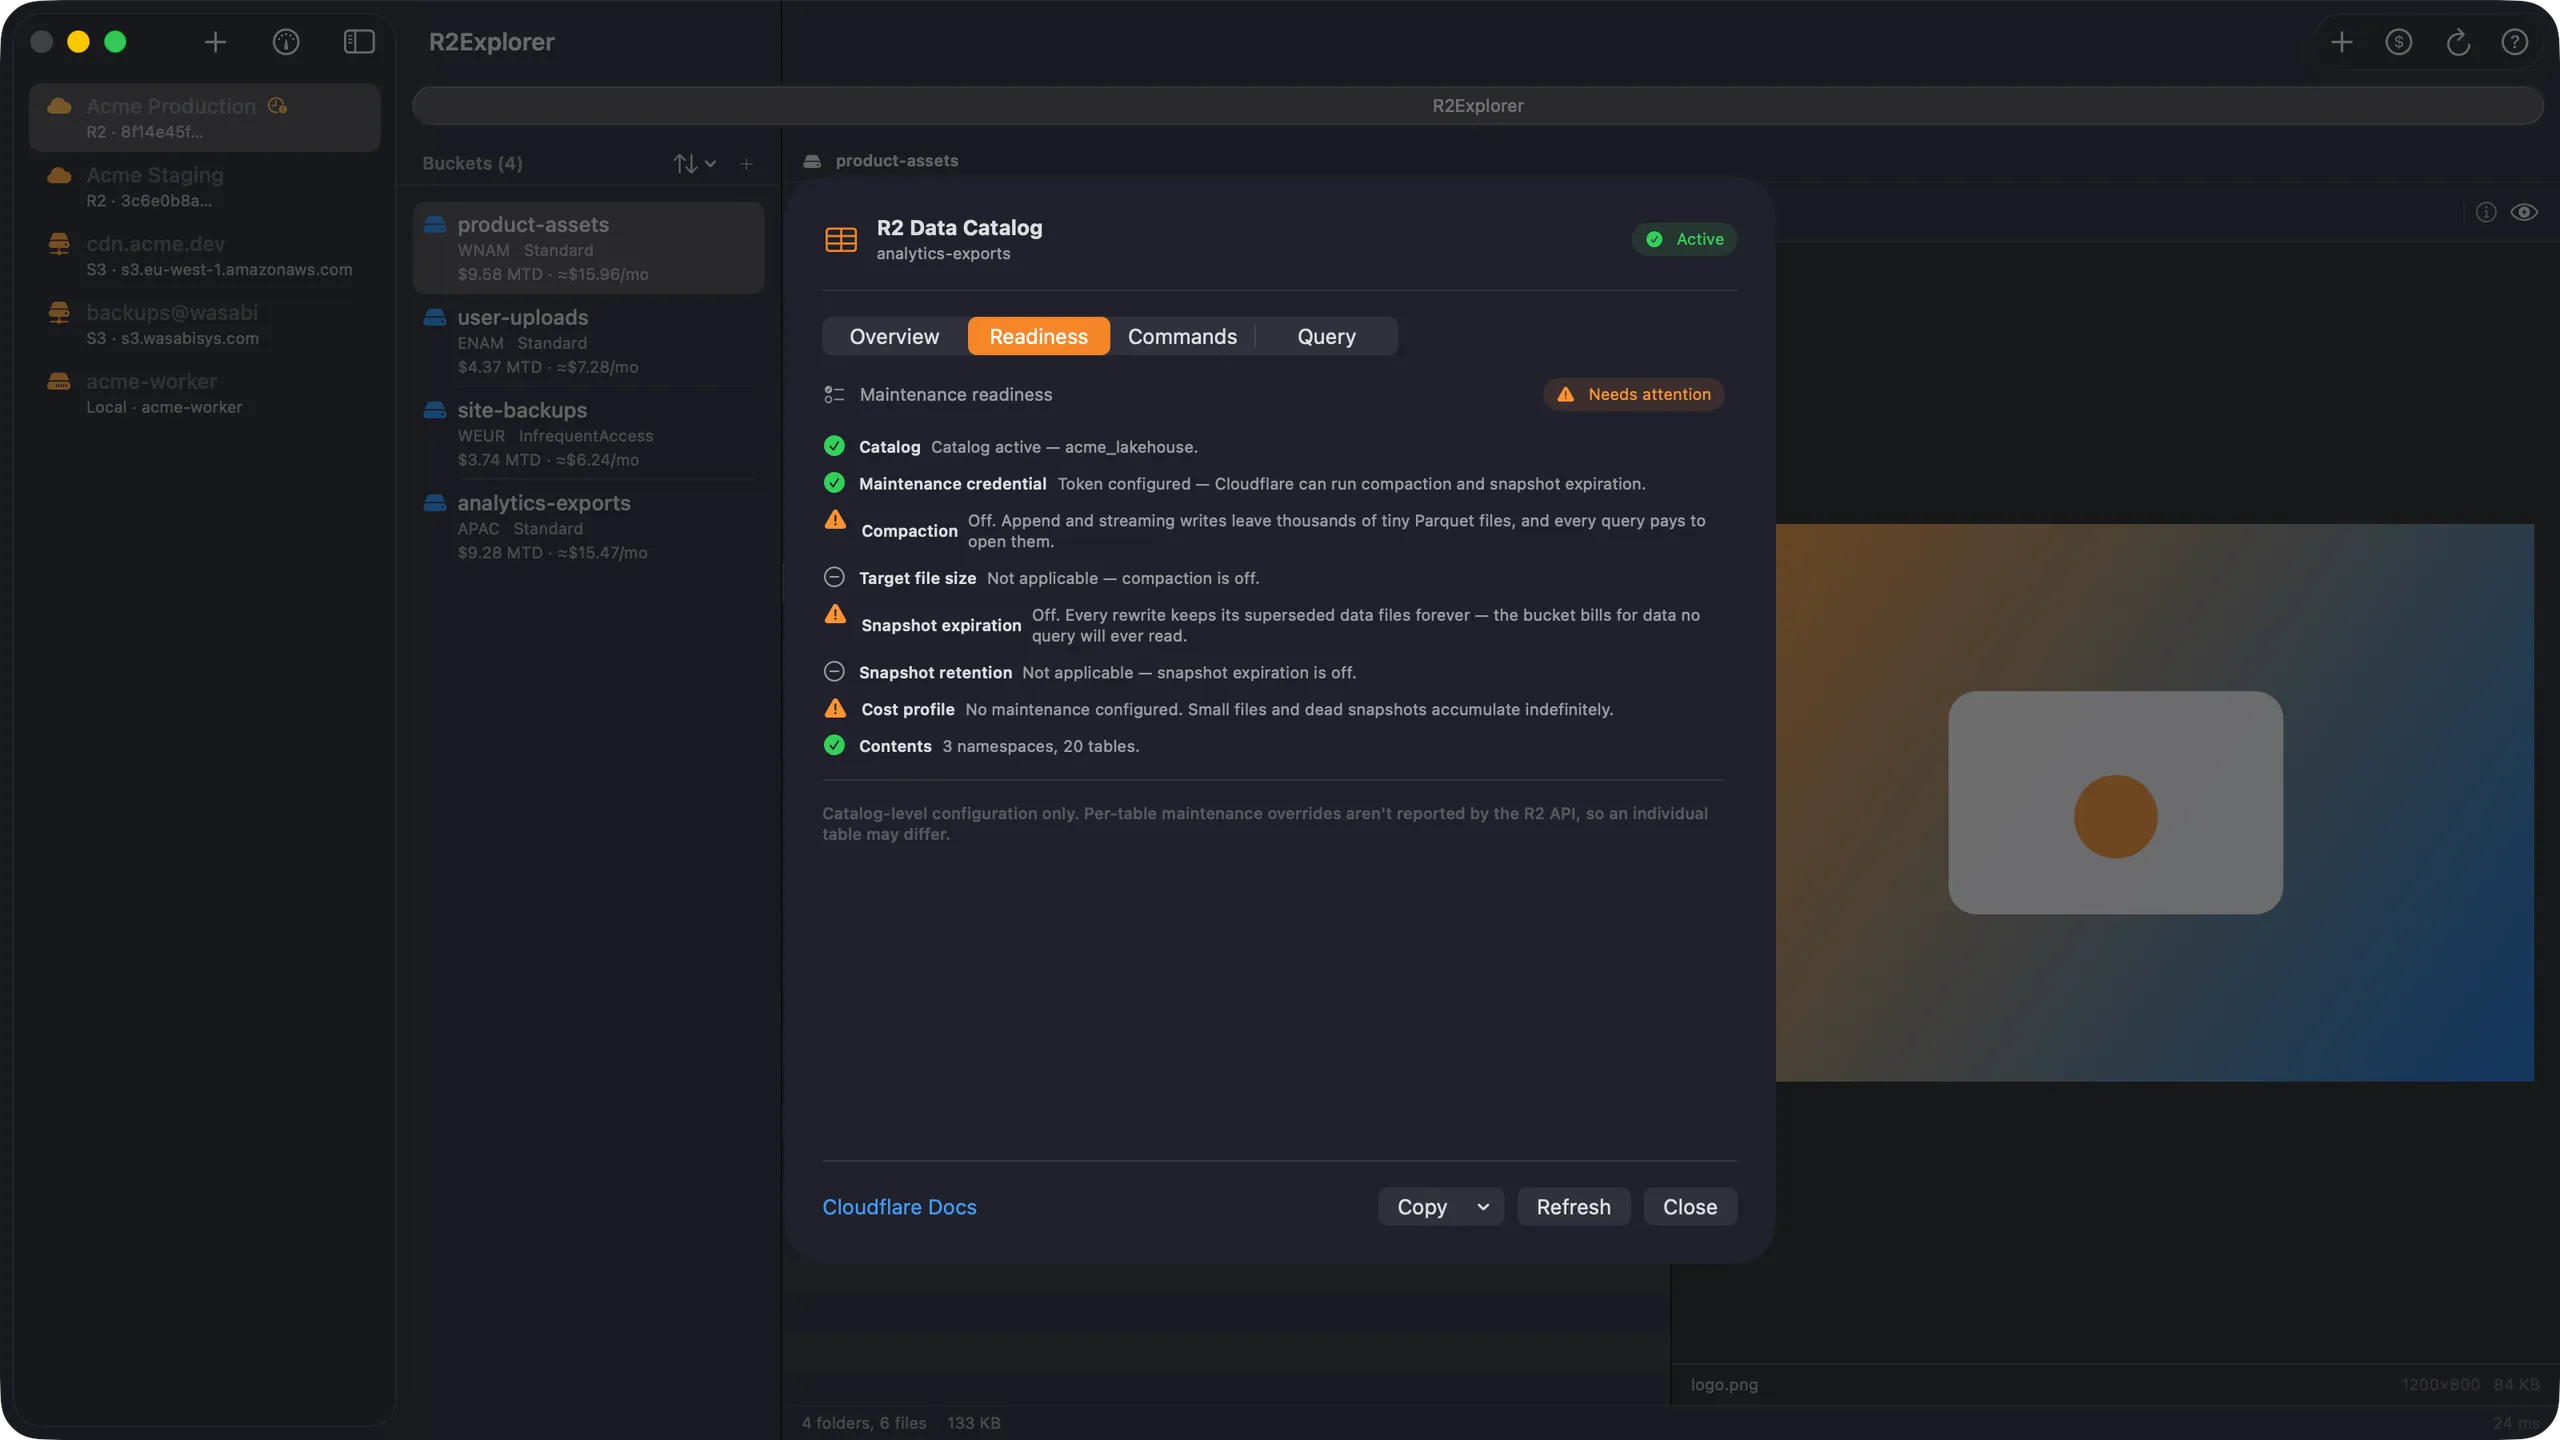
Task: Select the cdn.acme.dev connection
Action: (x=204, y=256)
